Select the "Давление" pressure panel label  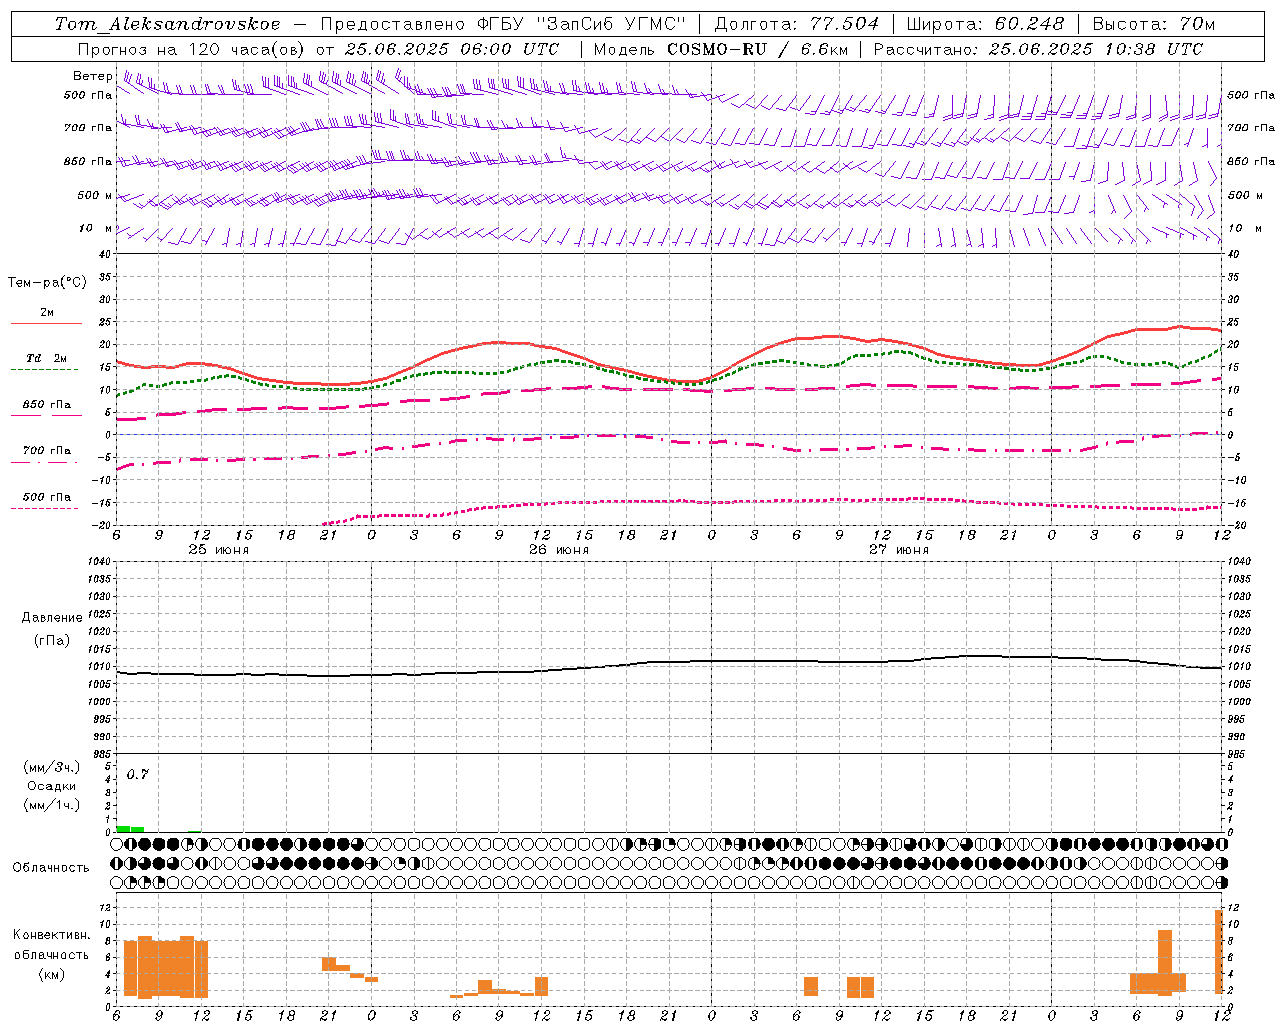[50, 618]
